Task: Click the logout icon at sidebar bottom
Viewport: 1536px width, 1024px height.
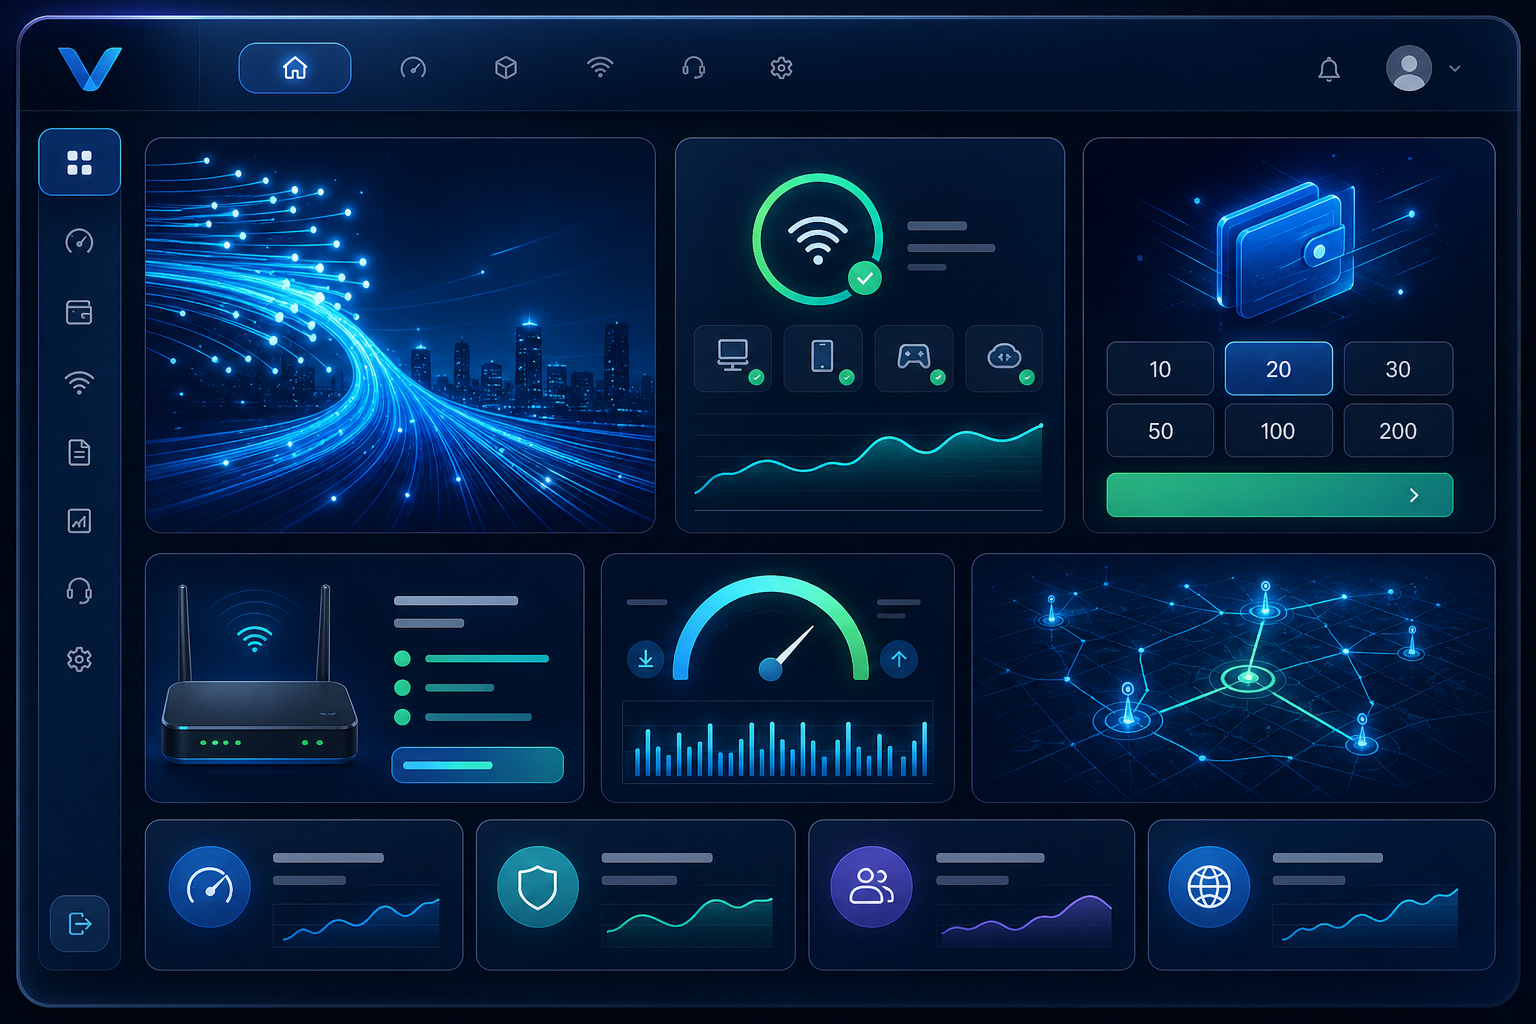Action: tap(80, 923)
